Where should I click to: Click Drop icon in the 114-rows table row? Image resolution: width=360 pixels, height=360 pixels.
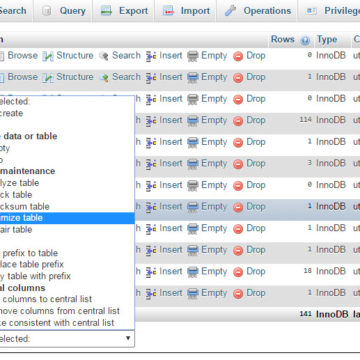point(238,121)
